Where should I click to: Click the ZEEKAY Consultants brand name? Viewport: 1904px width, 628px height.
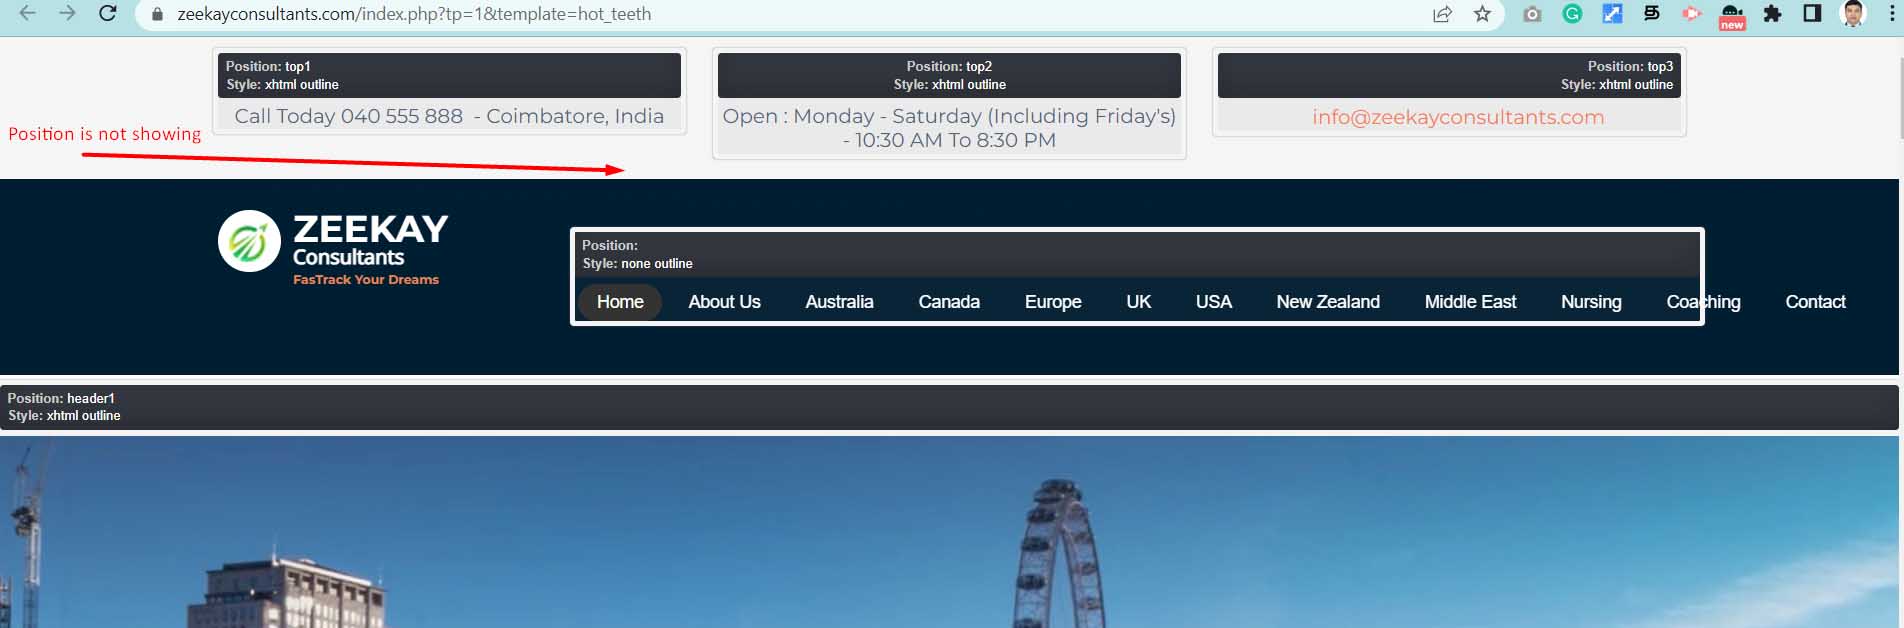pos(370,240)
